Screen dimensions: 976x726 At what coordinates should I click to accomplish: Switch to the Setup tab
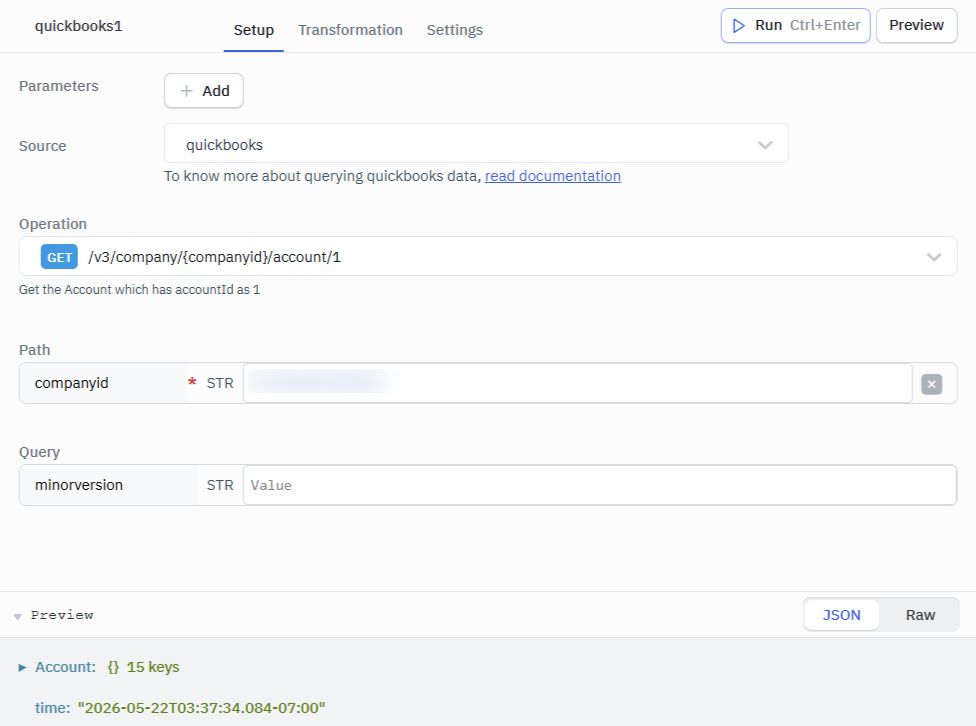click(253, 30)
